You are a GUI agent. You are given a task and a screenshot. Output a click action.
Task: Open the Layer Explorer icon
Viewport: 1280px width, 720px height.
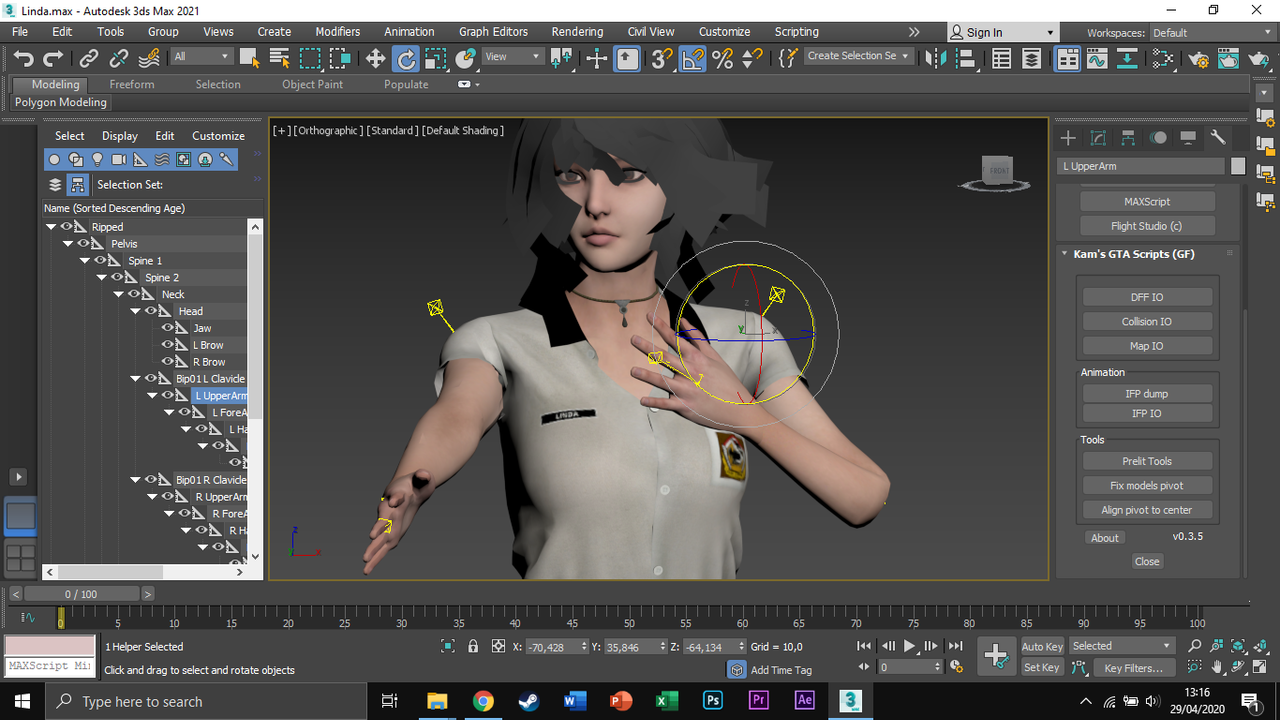click(x=1032, y=58)
